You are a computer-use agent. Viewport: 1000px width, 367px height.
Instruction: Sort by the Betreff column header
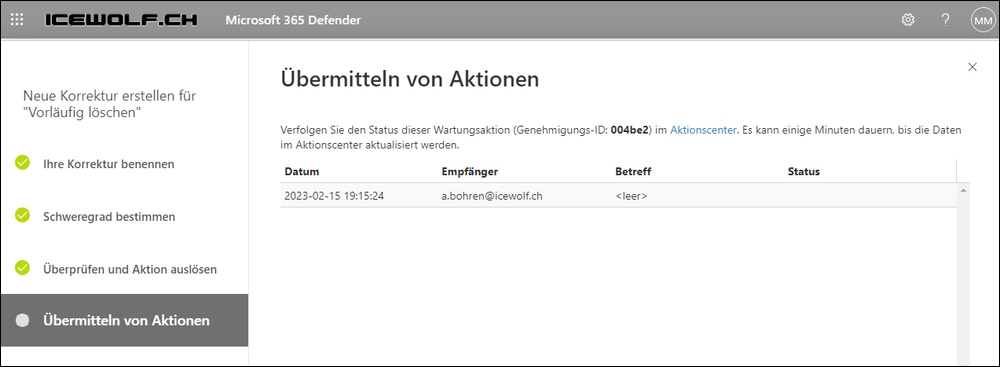(633, 172)
